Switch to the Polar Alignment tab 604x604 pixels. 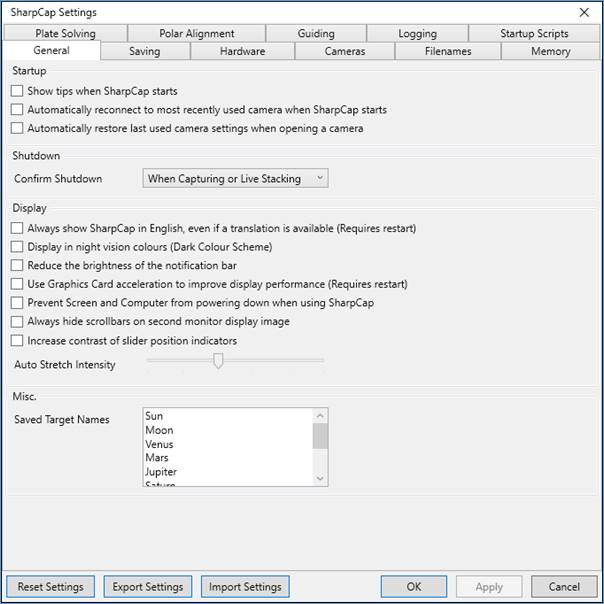click(196, 34)
